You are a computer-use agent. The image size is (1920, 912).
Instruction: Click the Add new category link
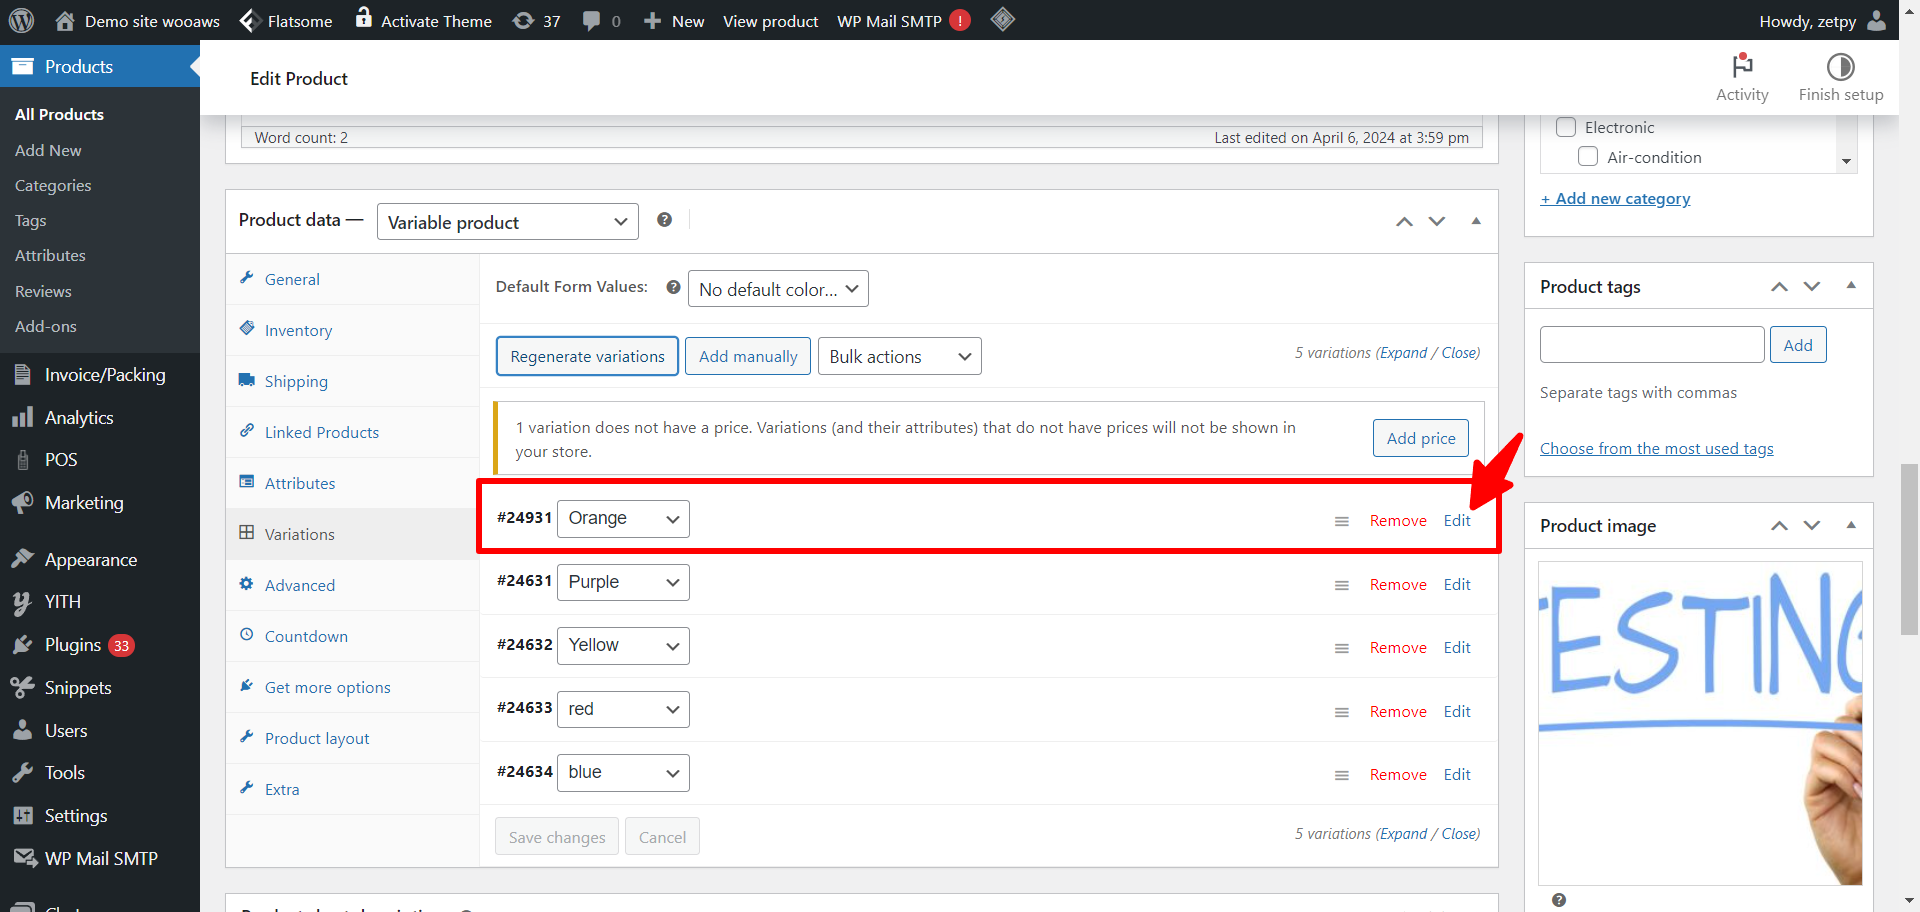[x=1615, y=199]
